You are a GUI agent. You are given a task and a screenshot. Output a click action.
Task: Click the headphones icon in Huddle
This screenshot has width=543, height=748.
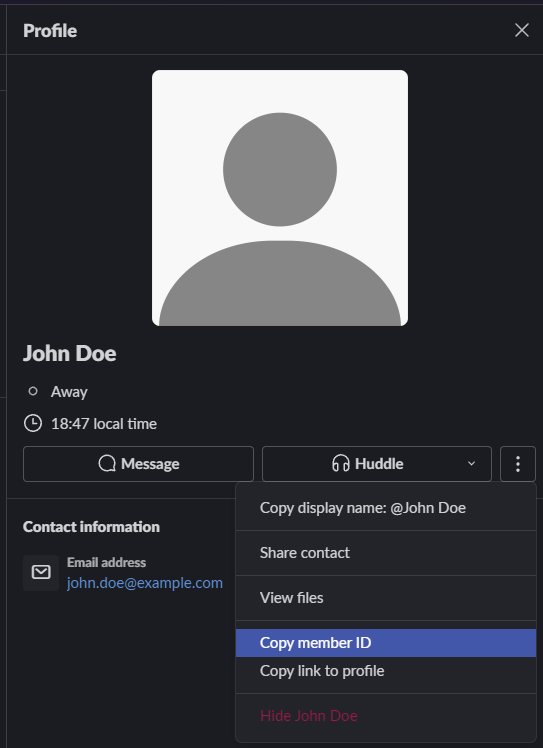pyautogui.click(x=341, y=464)
